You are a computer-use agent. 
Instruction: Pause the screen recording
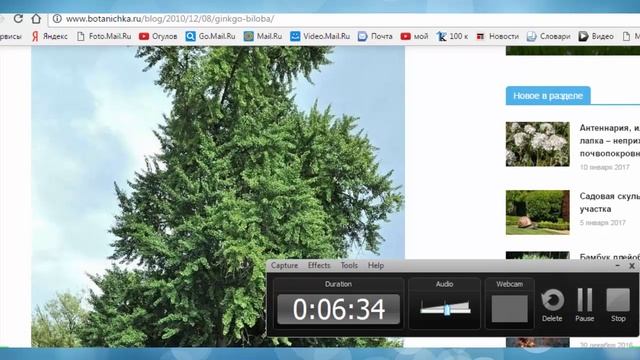(x=584, y=305)
